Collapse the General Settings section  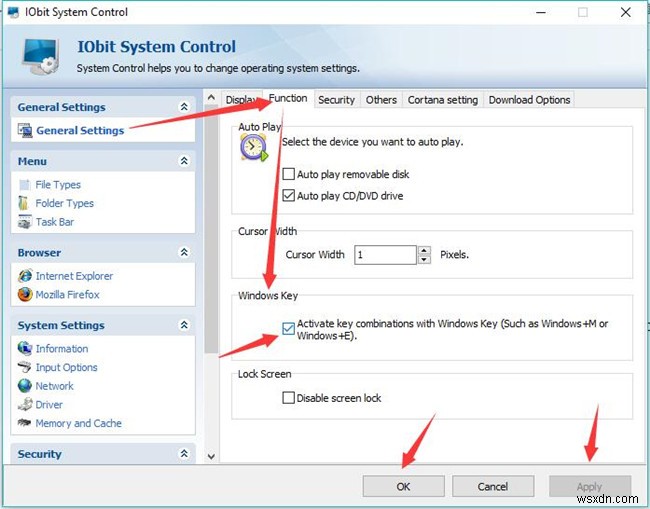click(184, 107)
